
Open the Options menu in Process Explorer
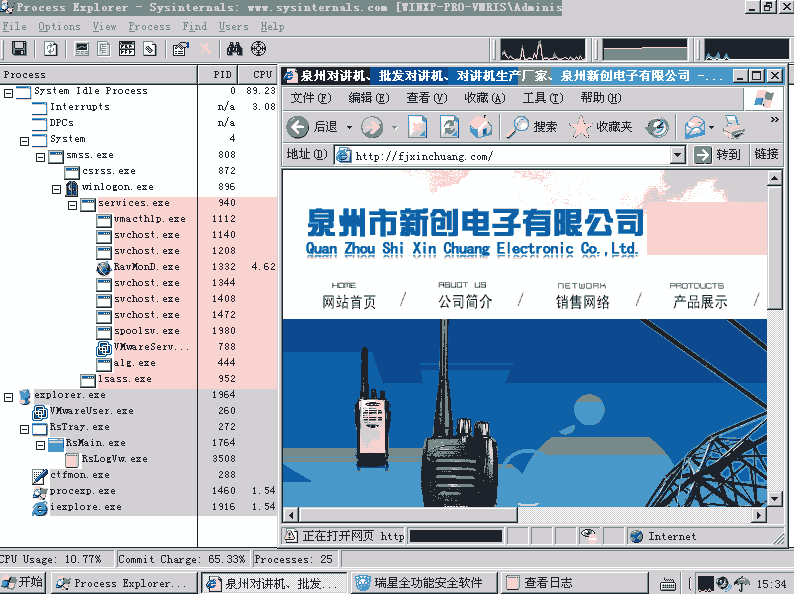pyautogui.click(x=59, y=26)
